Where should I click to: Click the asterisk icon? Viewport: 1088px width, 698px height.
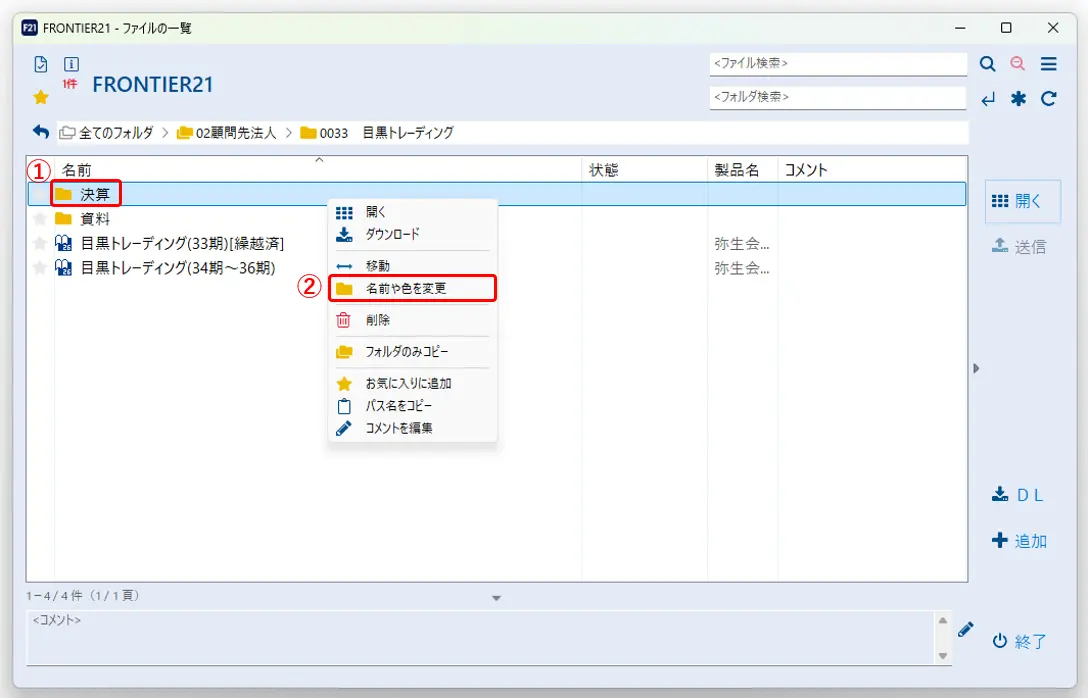click(1018, 99)
